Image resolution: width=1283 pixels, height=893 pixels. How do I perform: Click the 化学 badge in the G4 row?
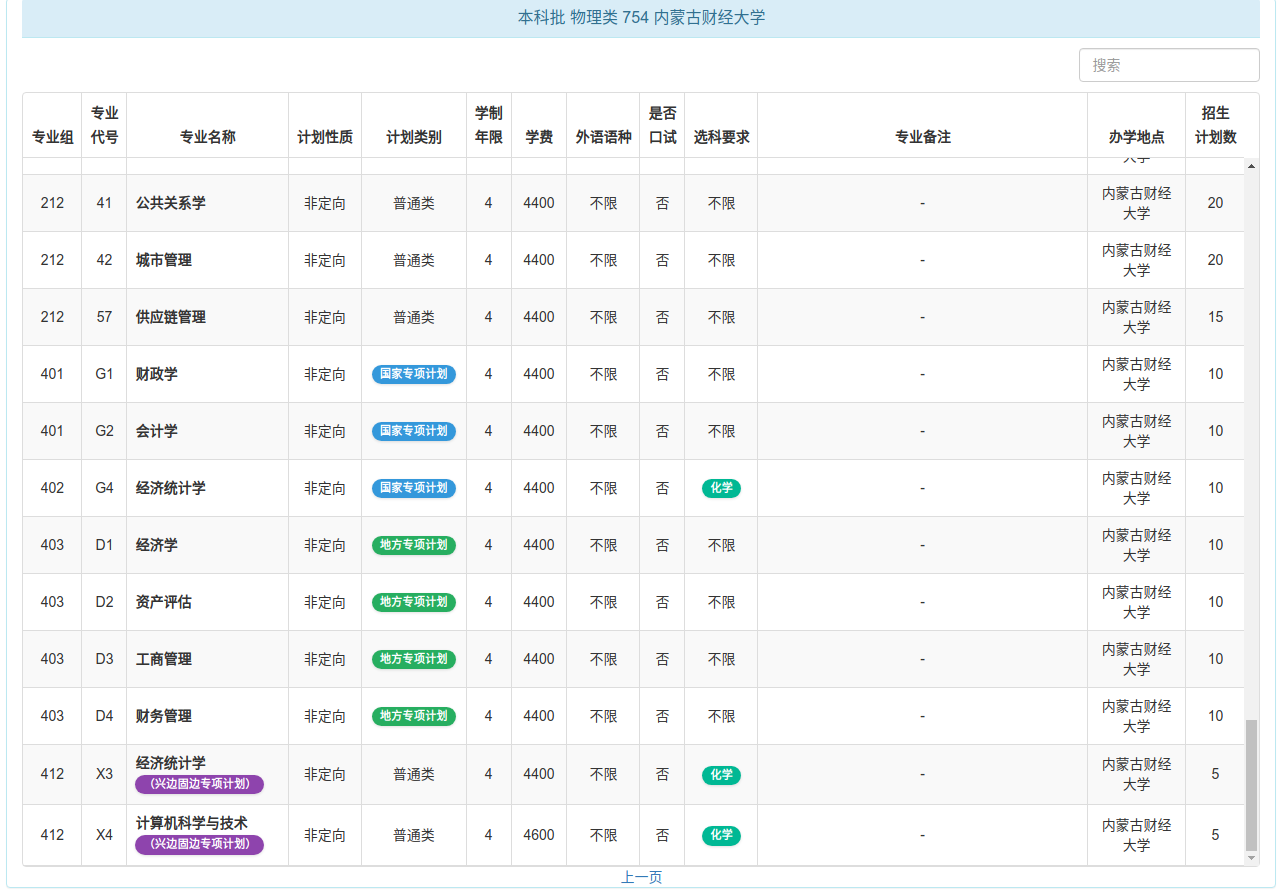pyautogui.click(x=721, y=488)
